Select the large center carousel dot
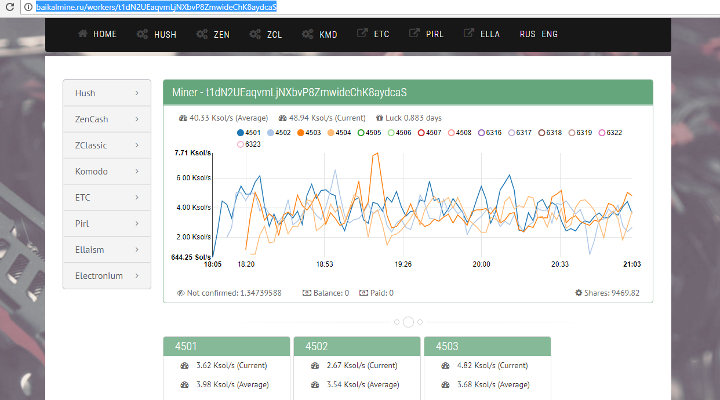Screen dimensions: 720x400 [x=408, y=322]
